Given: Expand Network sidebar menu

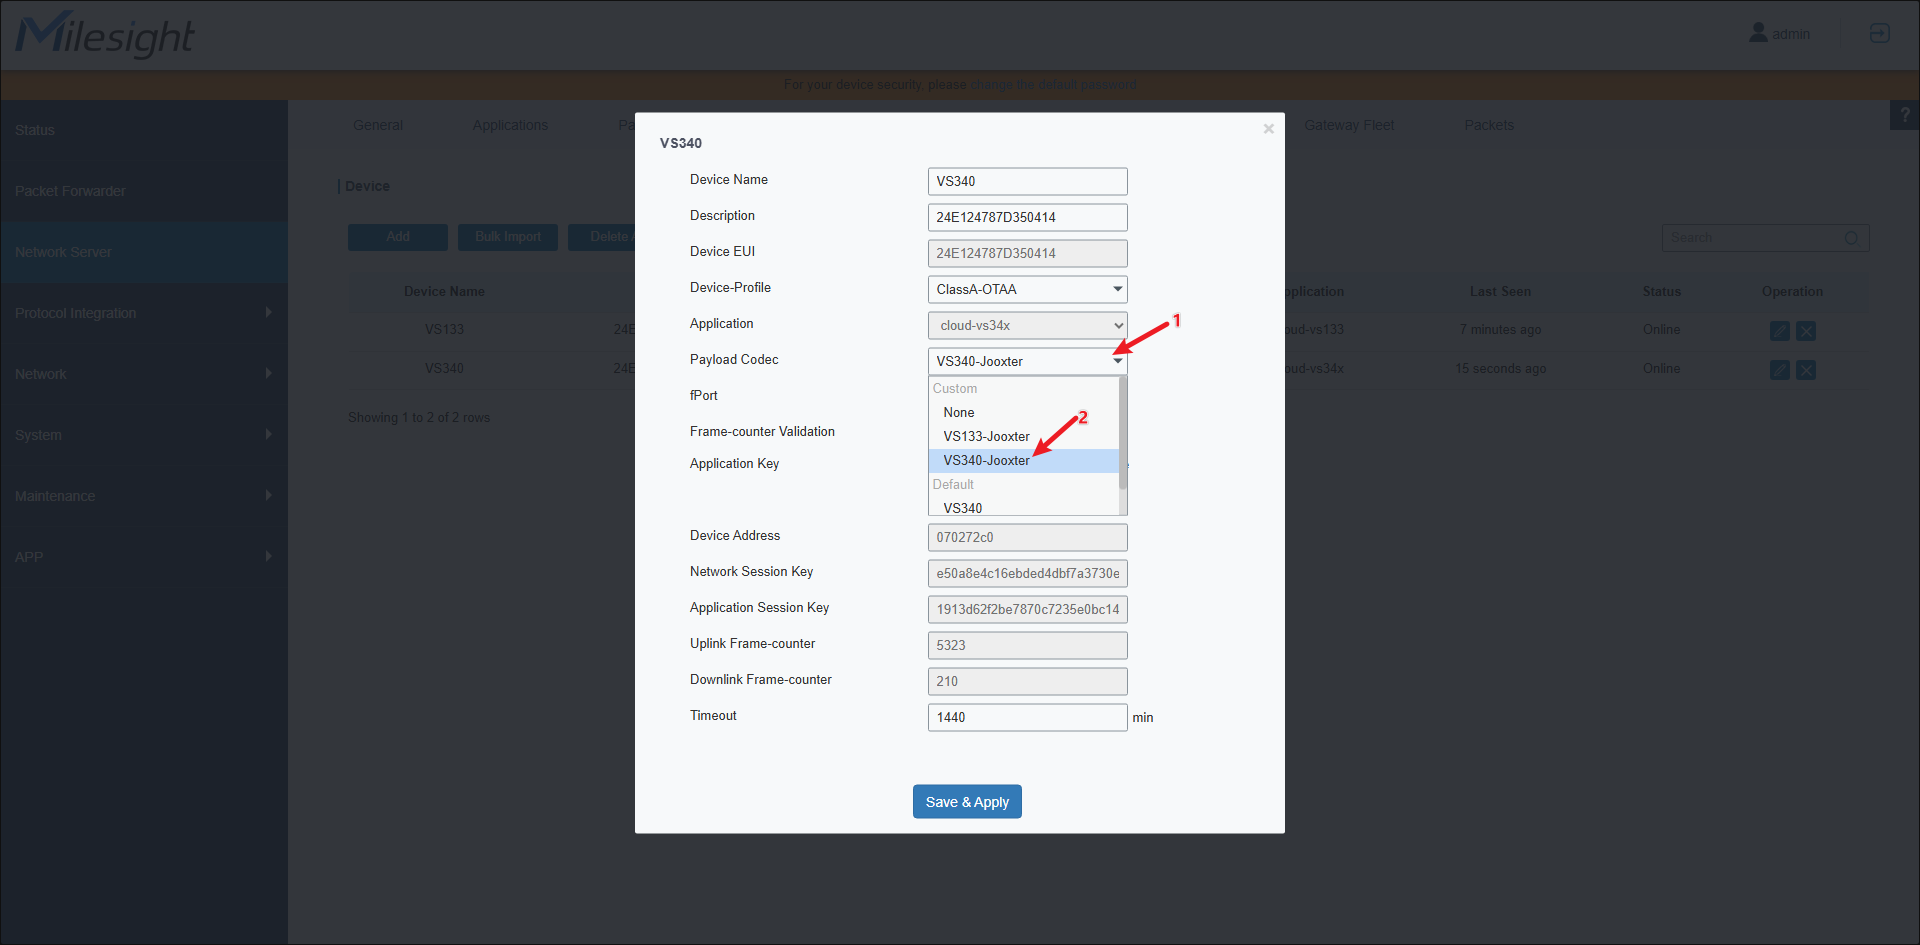Looking at the screenshot, I should (x=144, y=374).
